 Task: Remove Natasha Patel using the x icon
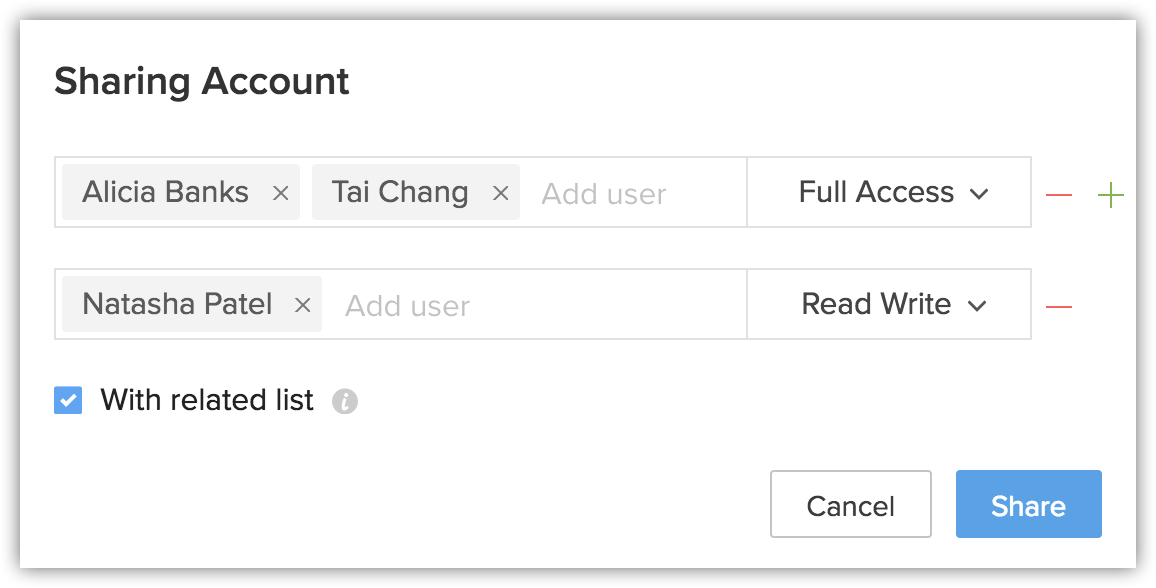(302, 305)
